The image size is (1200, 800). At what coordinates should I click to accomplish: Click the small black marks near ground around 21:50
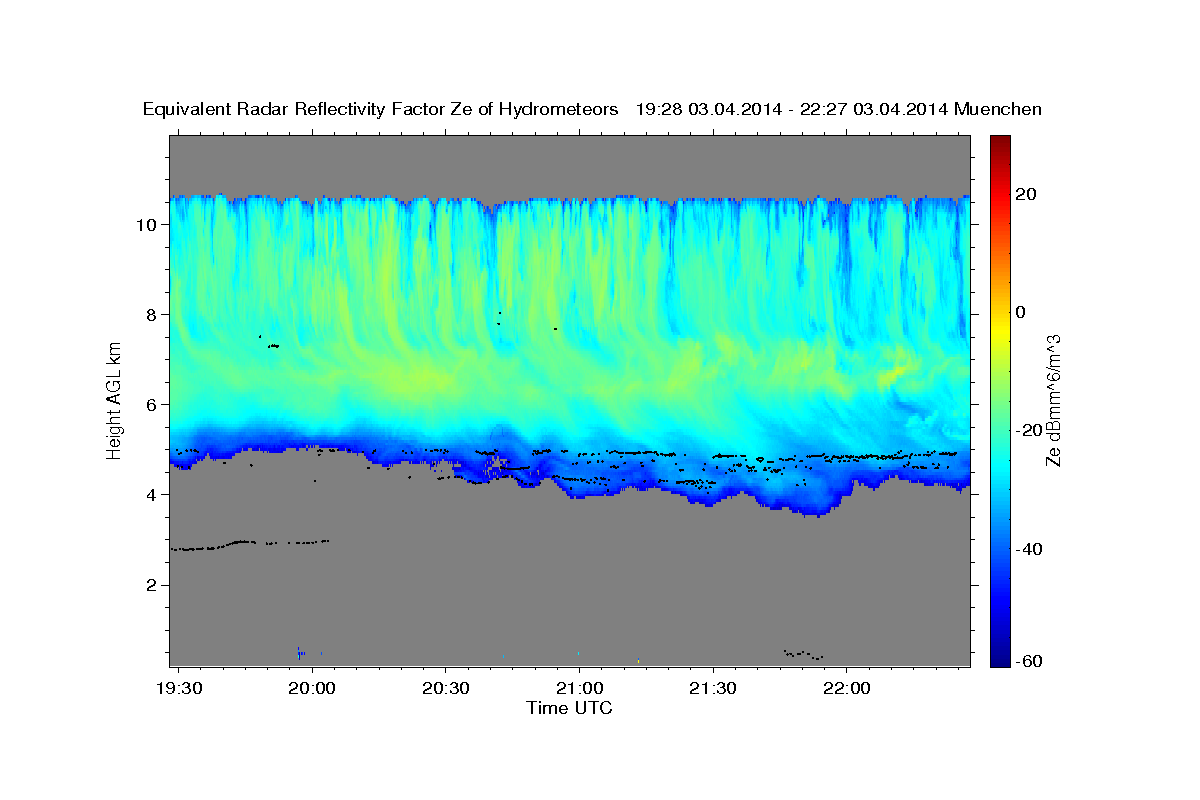(803, 654)
